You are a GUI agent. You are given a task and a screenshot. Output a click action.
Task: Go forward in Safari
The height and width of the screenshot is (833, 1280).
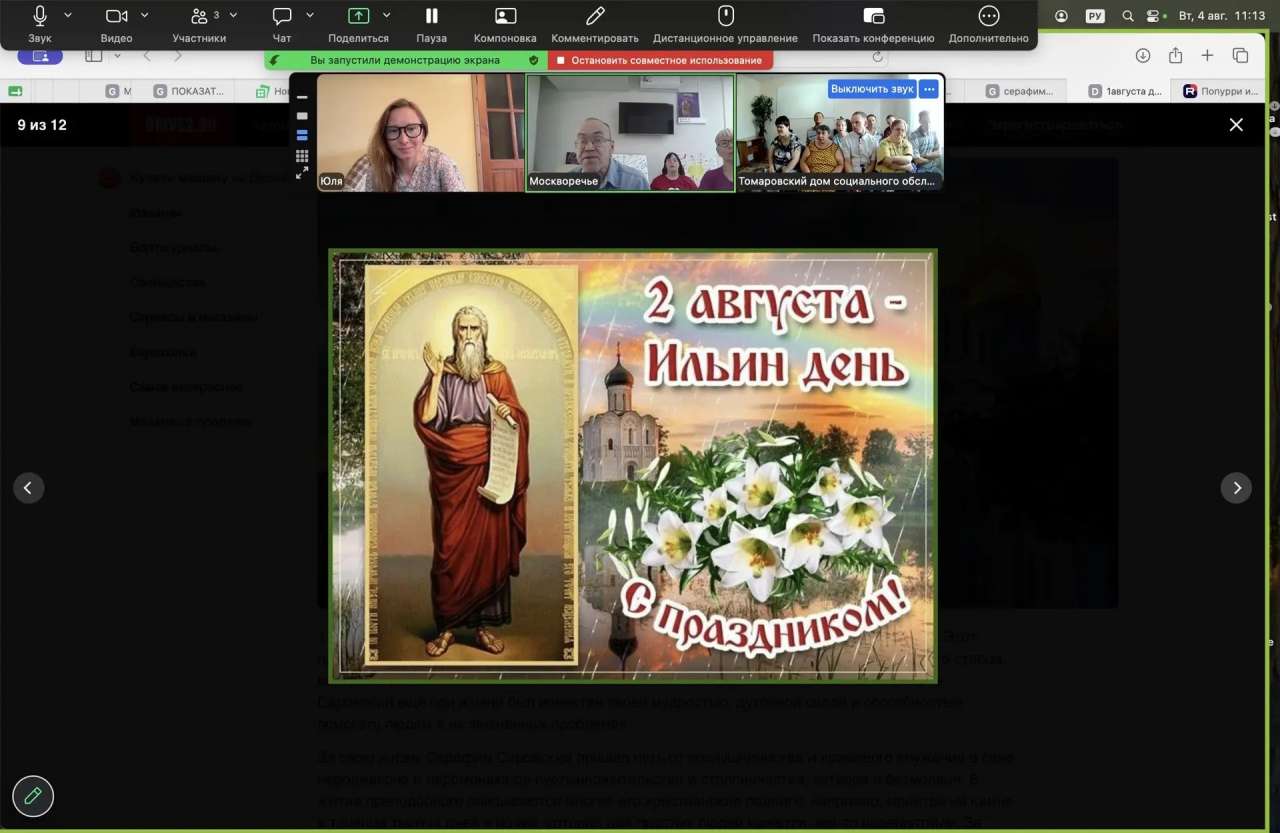tap(178, 56)
